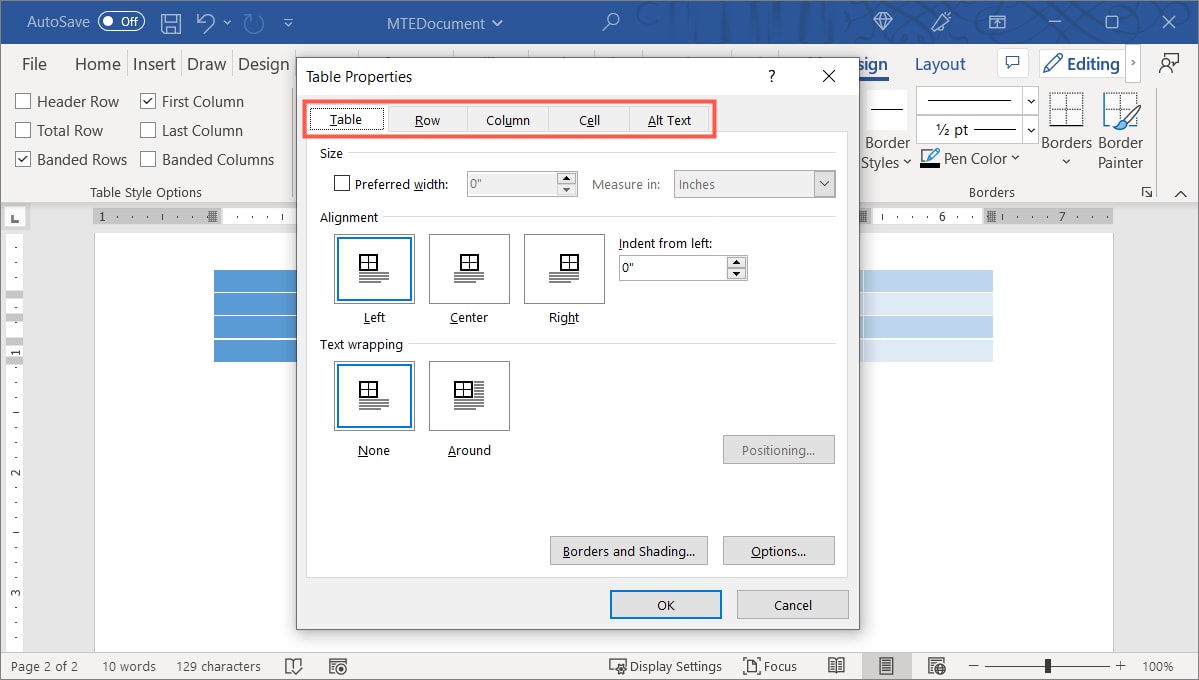
Task: Open the line weight dropdown showing ½ pt
Action: pyautogui.click(x=1029, y=129)
